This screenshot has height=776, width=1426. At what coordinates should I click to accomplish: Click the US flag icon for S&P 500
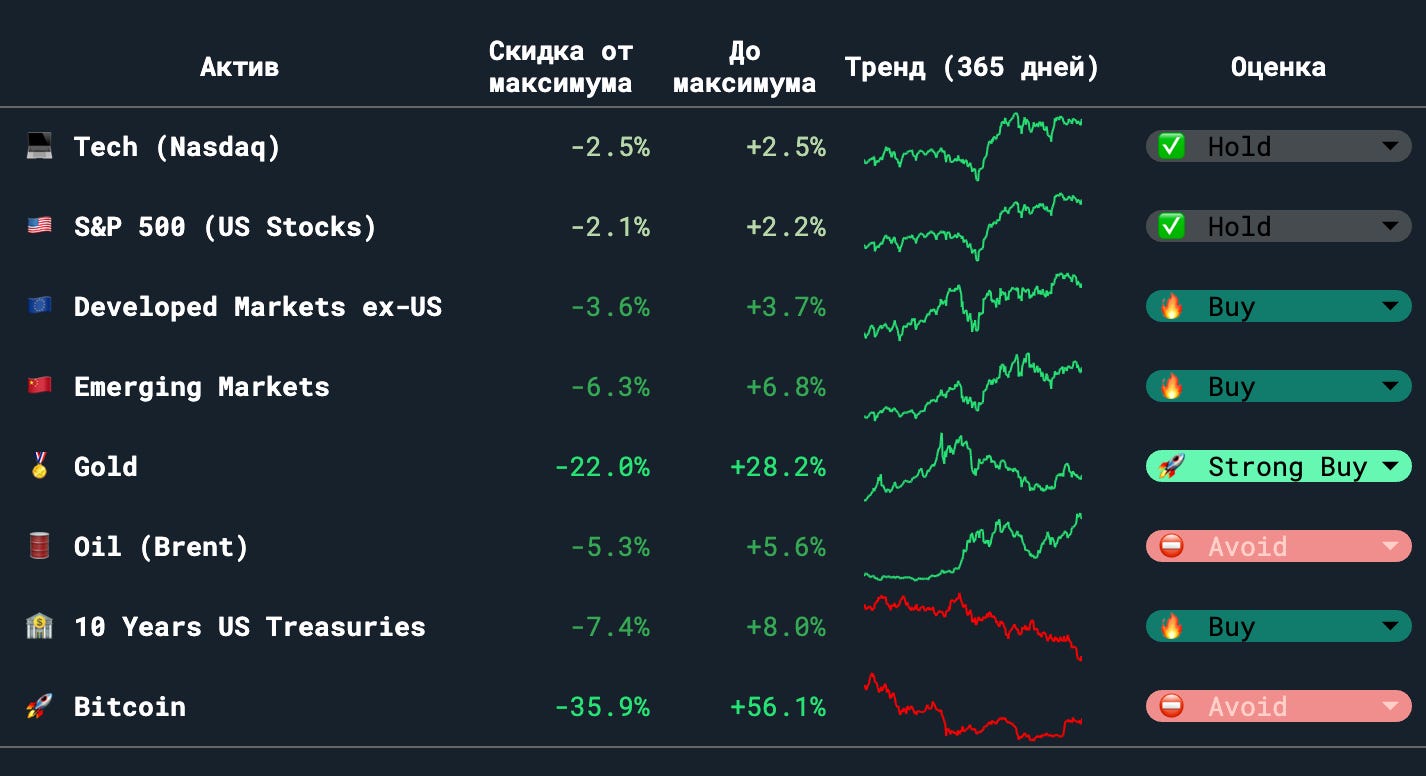tap(39, 227)
